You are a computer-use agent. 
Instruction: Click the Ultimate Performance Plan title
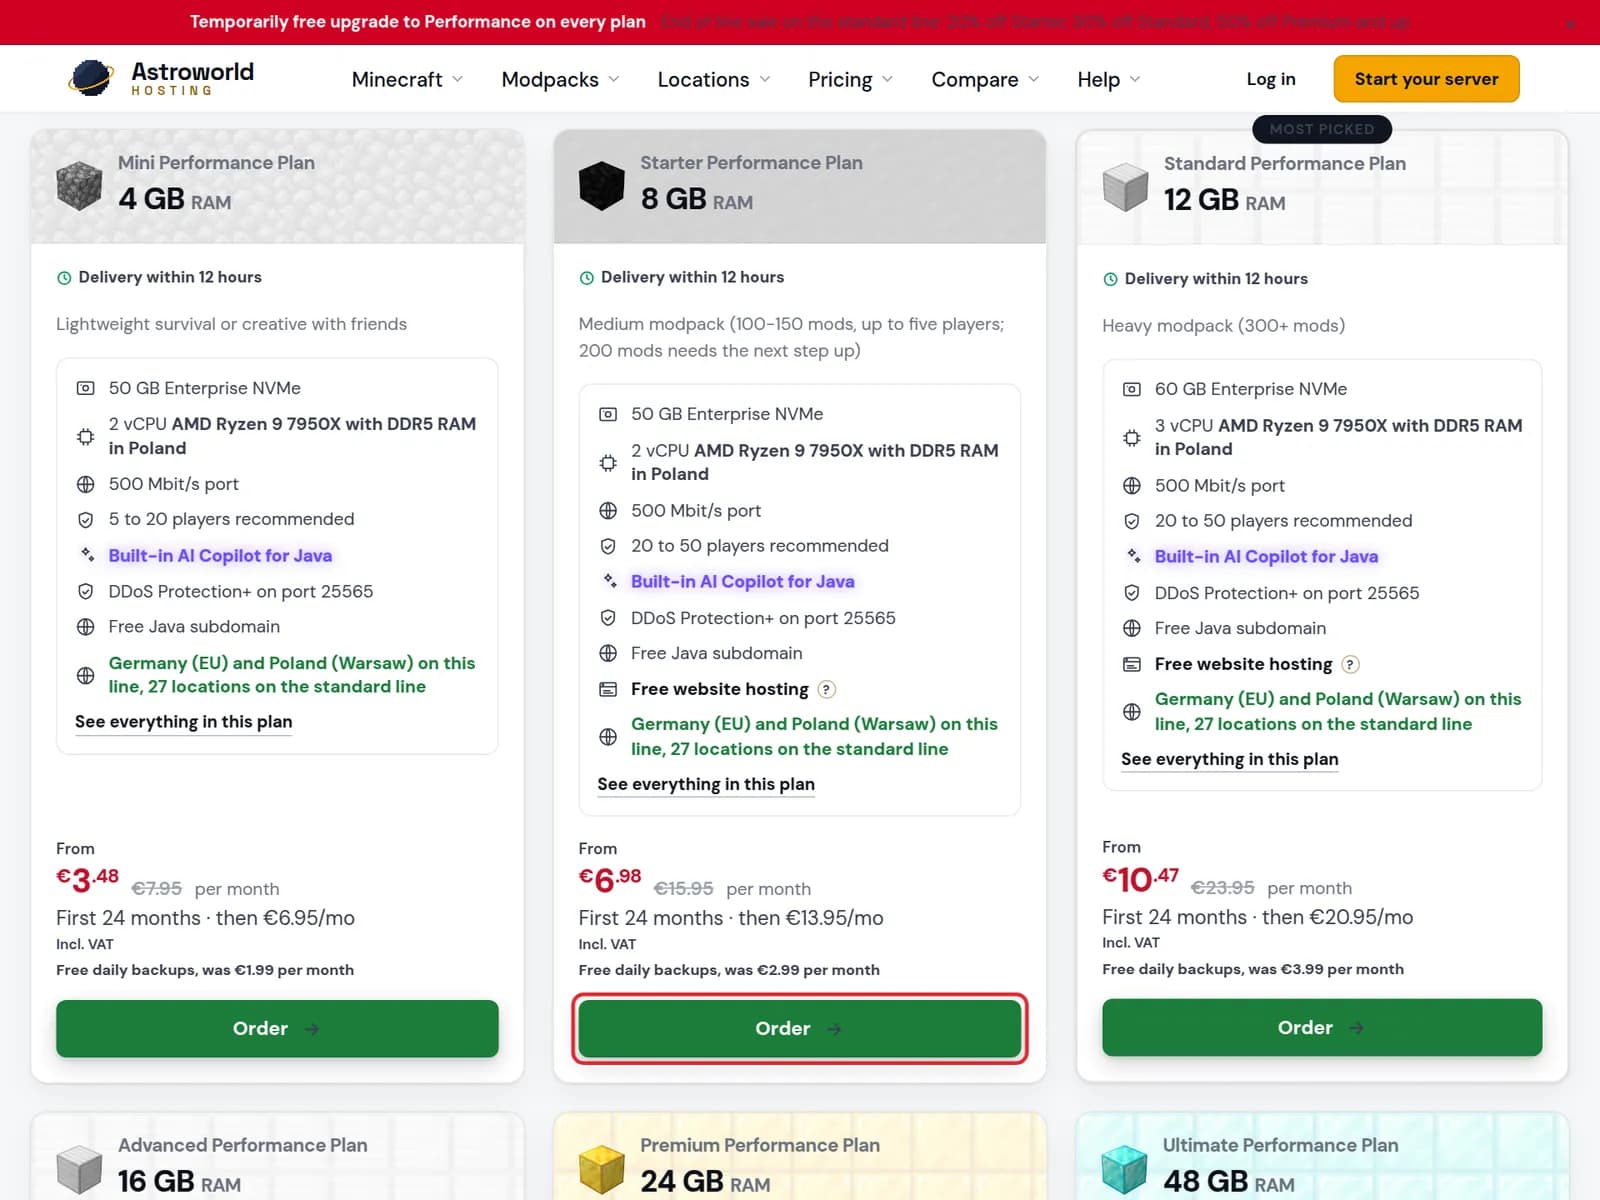click(x=1280, y=1146)
